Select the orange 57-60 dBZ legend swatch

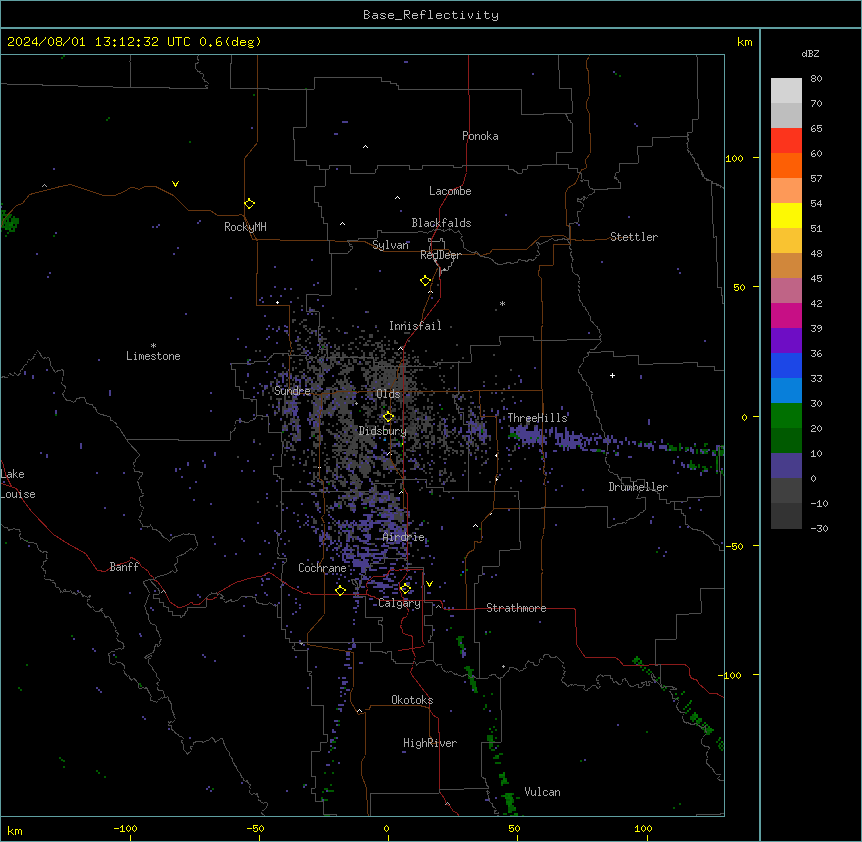tap(786, 165)
